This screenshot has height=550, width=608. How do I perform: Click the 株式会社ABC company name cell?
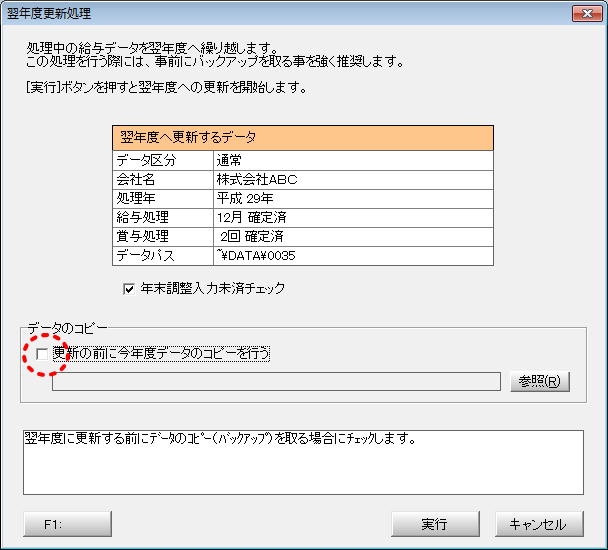[x=353, y=180]
